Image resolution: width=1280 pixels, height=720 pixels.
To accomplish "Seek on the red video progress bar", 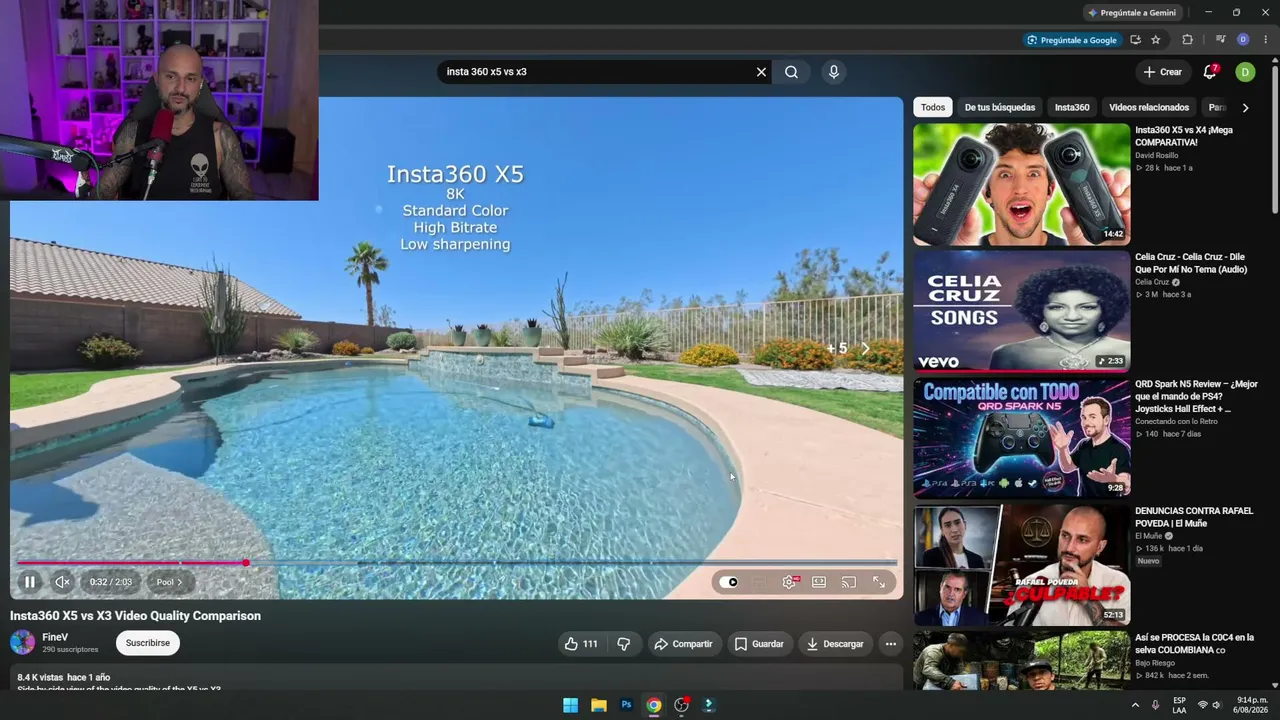I will (456, 563).
